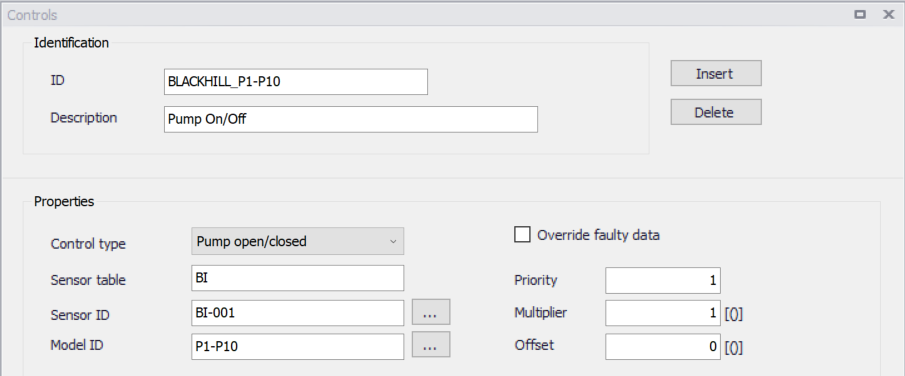Viewport: 905px width, 376px height.
Task: Select the Override faulty data label
Action: (598, 235)
